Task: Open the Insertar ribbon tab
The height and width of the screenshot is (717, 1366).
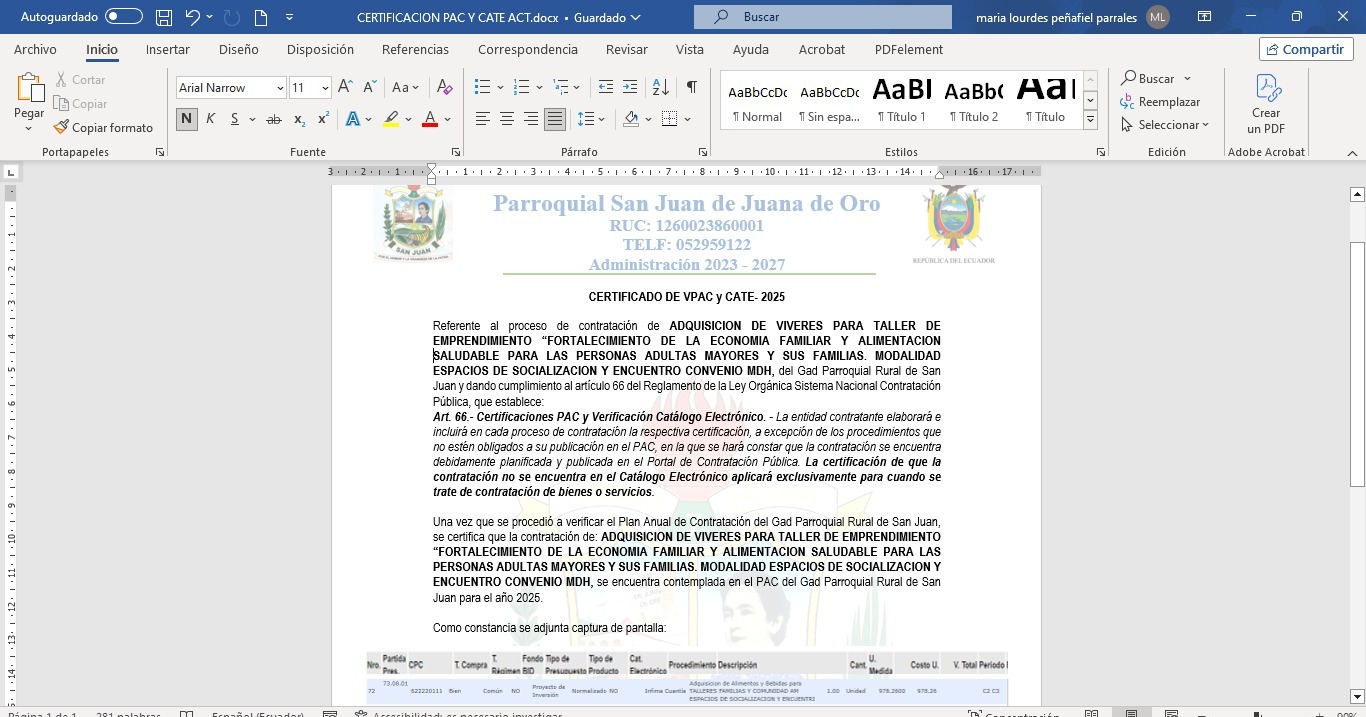Action: pyautogui.click(x=167, y=49)
